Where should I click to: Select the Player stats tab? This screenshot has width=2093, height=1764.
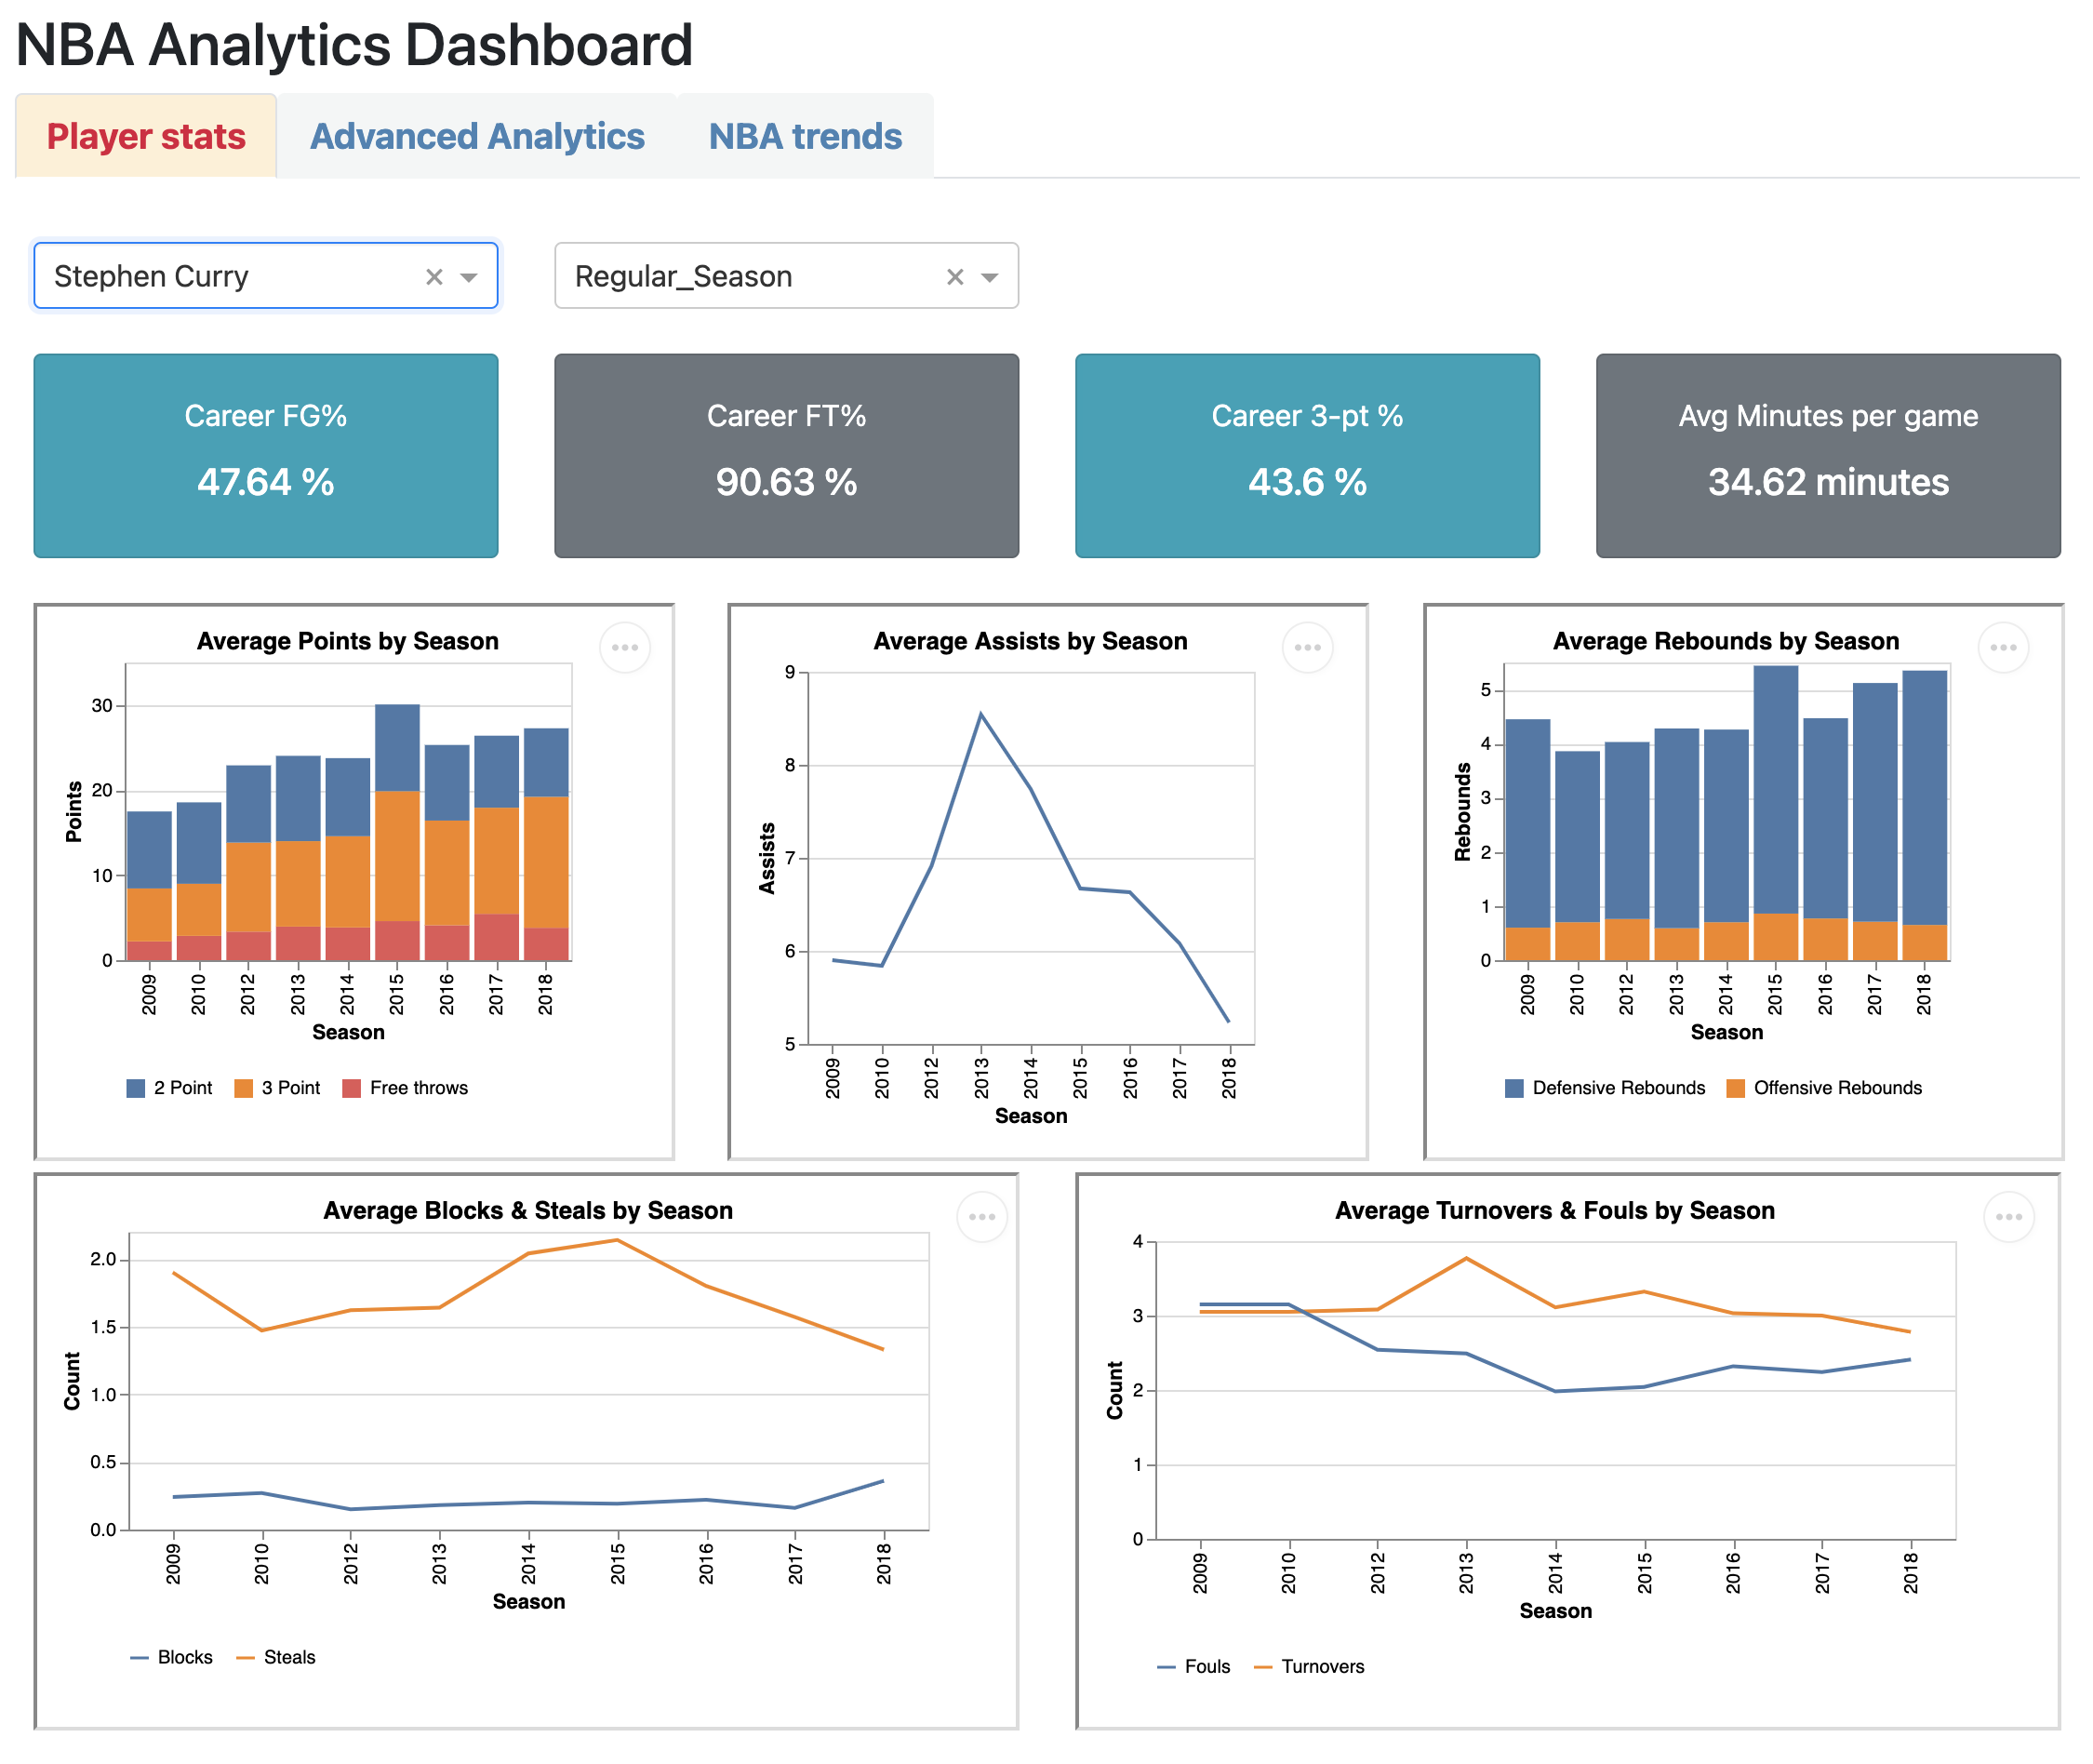pyautogui.click(x=146, y=137)
